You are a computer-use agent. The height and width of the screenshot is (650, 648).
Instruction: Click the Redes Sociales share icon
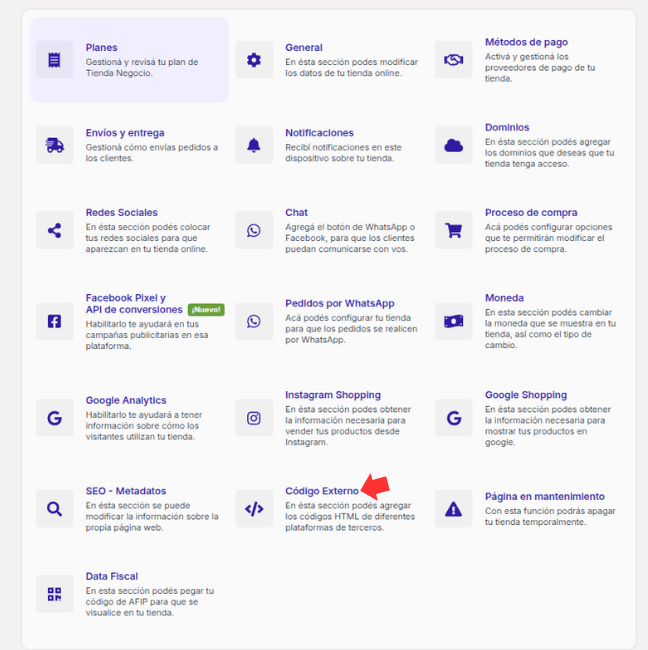pos(54,230)
